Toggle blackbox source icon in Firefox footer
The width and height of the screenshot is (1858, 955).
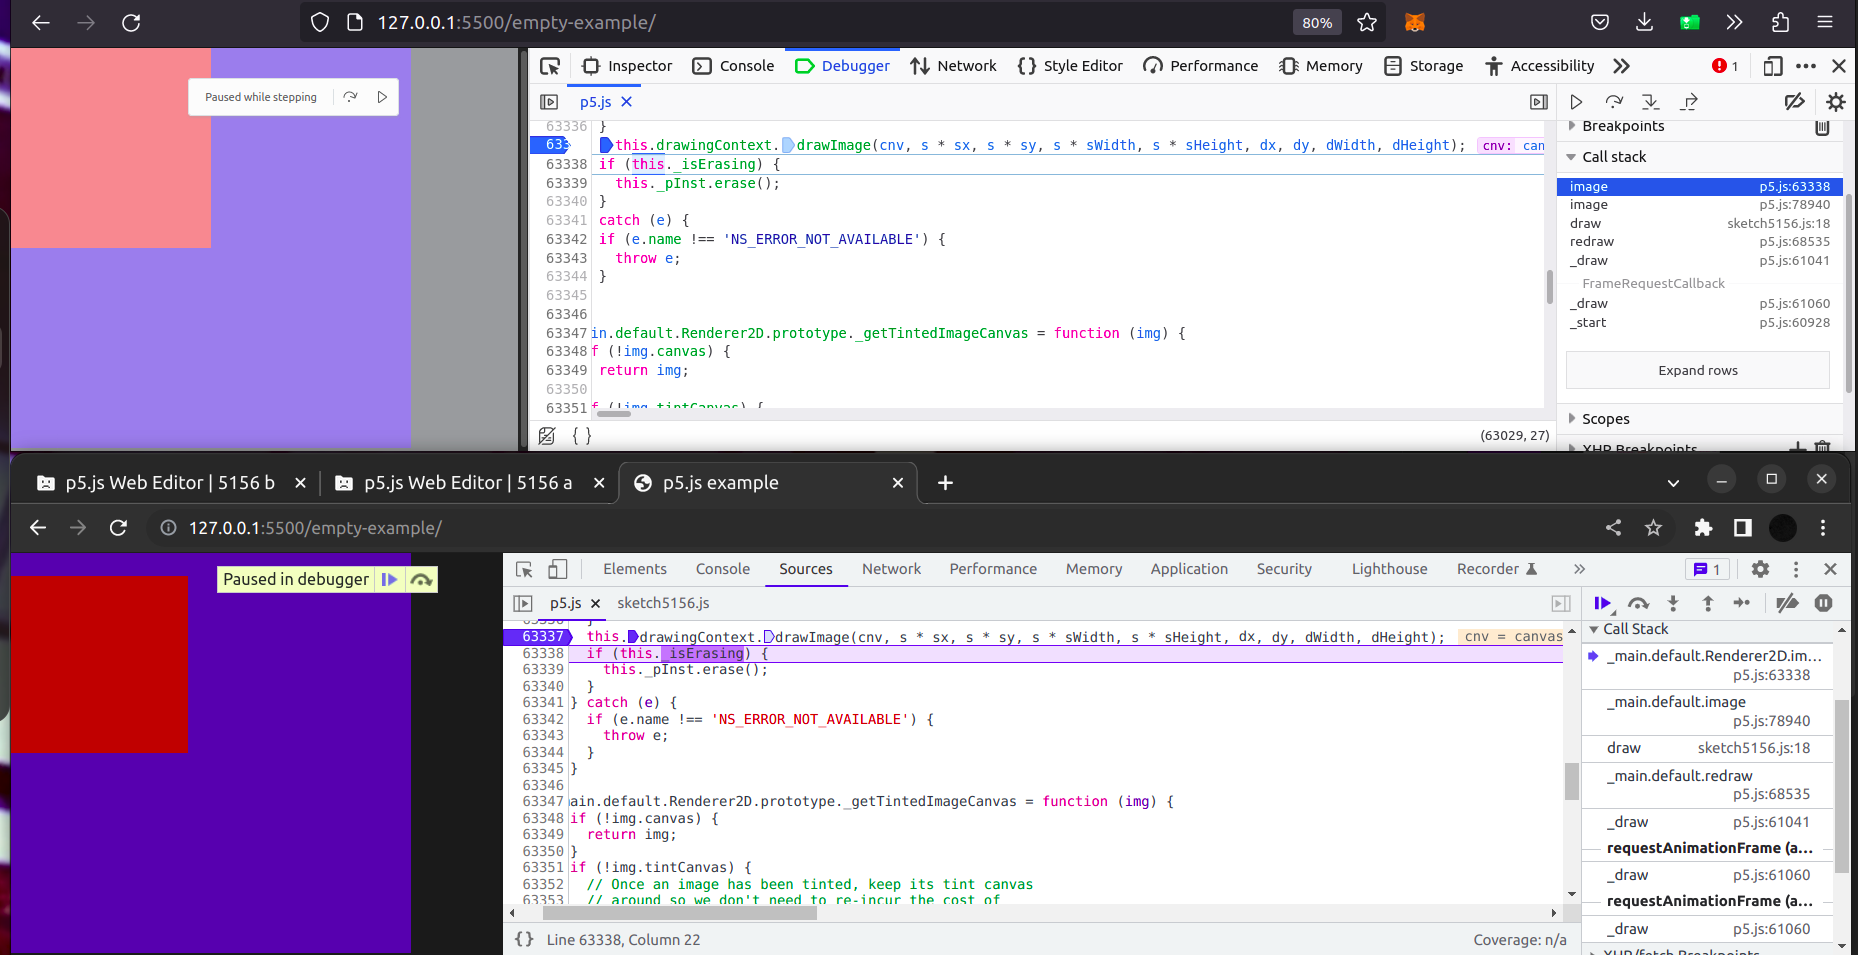pyautogui.click(x=547, y=436)
